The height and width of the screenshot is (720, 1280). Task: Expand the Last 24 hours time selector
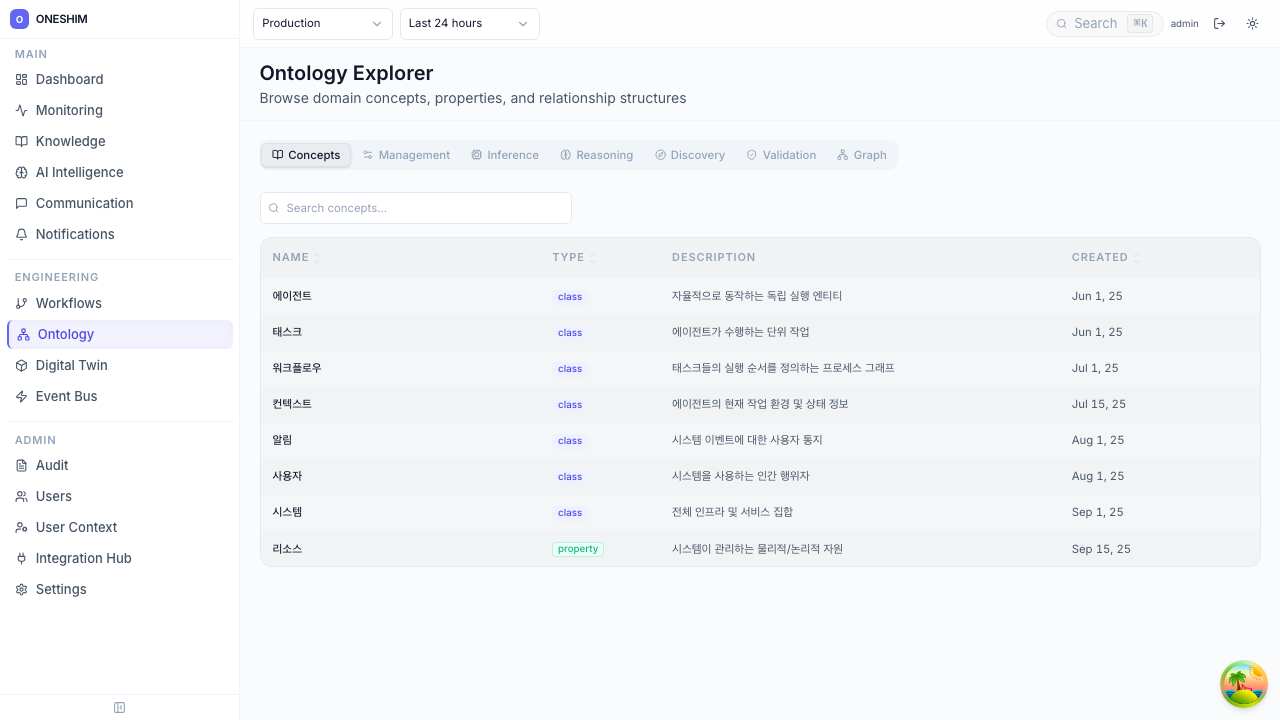[x=469, y=23]
